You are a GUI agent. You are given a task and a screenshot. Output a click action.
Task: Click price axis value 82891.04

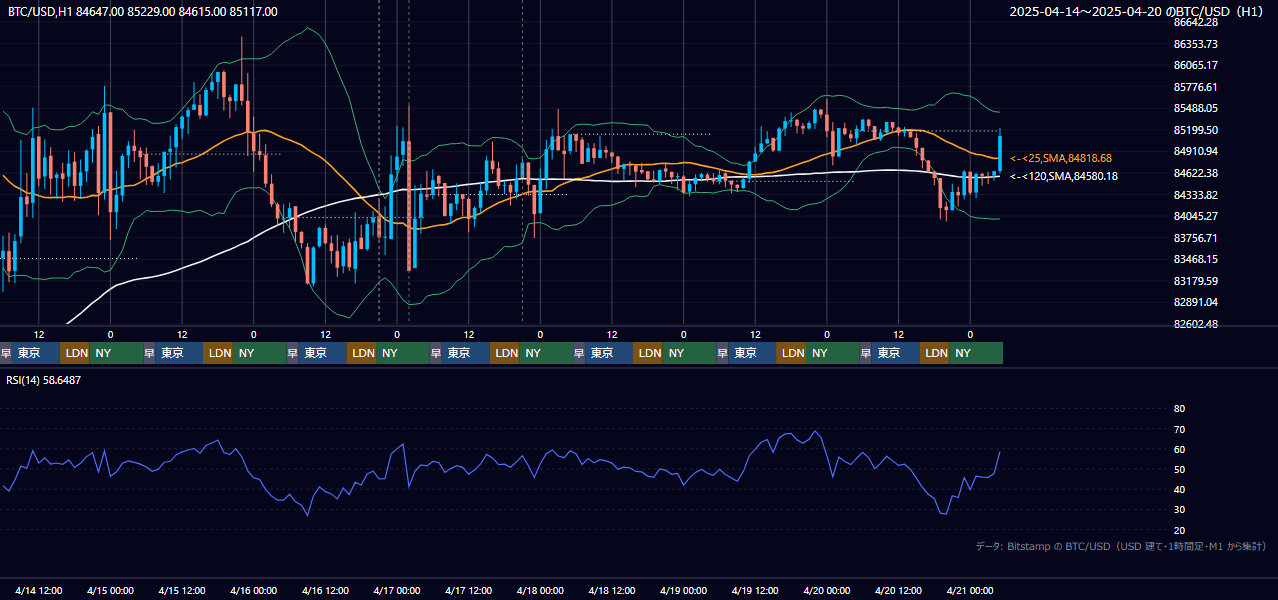(x=1196, y=302)
